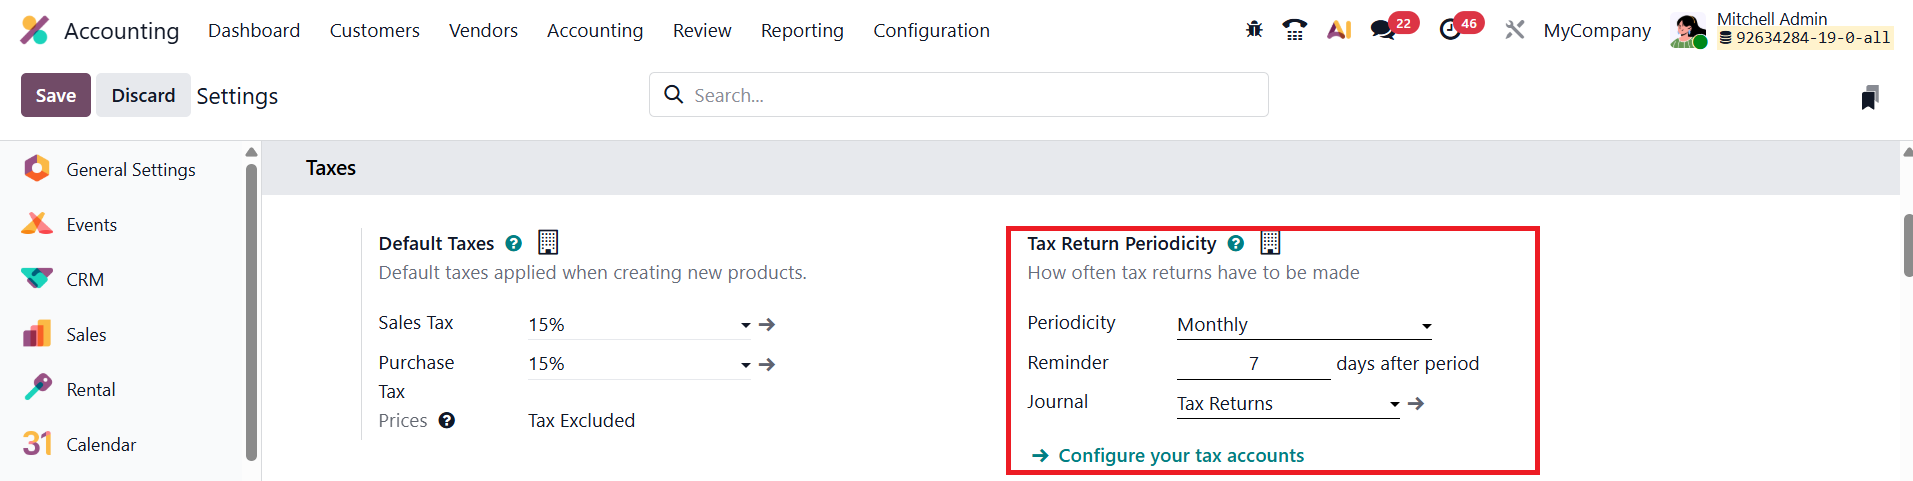Click the Tax Return Periodicity help icon
1913x481 pixels.
(1236, 243)
